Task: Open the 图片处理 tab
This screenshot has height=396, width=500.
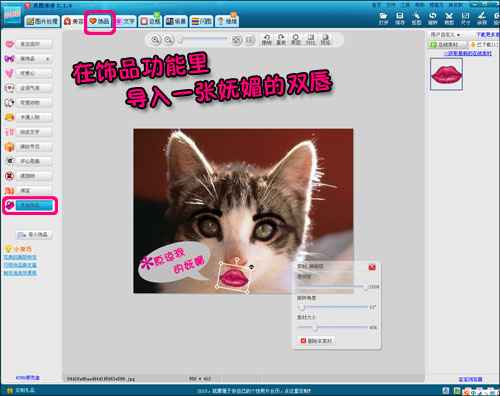Action: pyautogui.click(x=42, y=21)
